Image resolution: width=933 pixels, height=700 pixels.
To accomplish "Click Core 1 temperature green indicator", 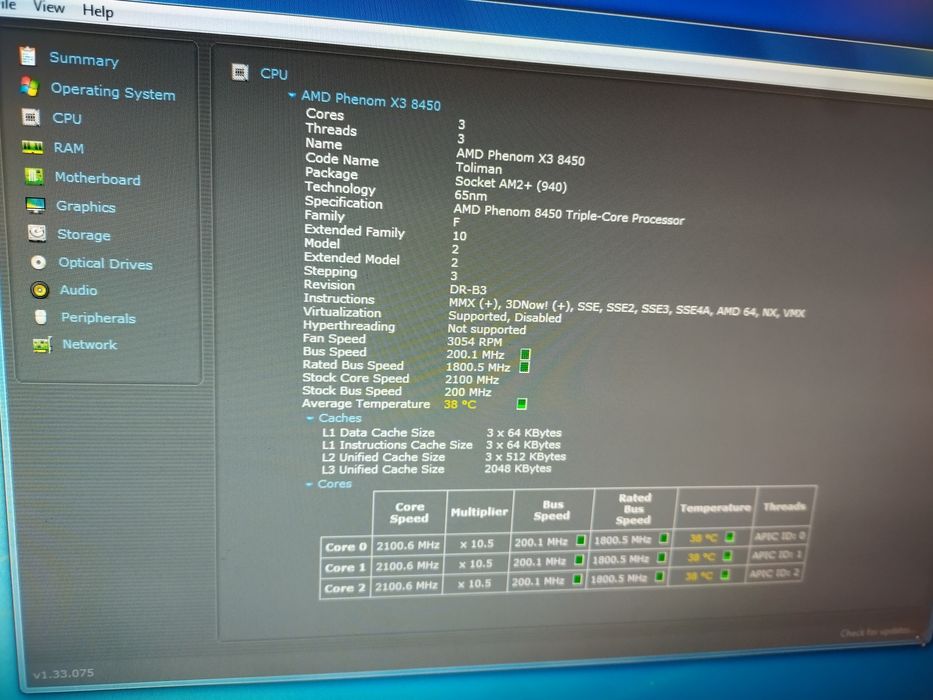I will [727, 556].
